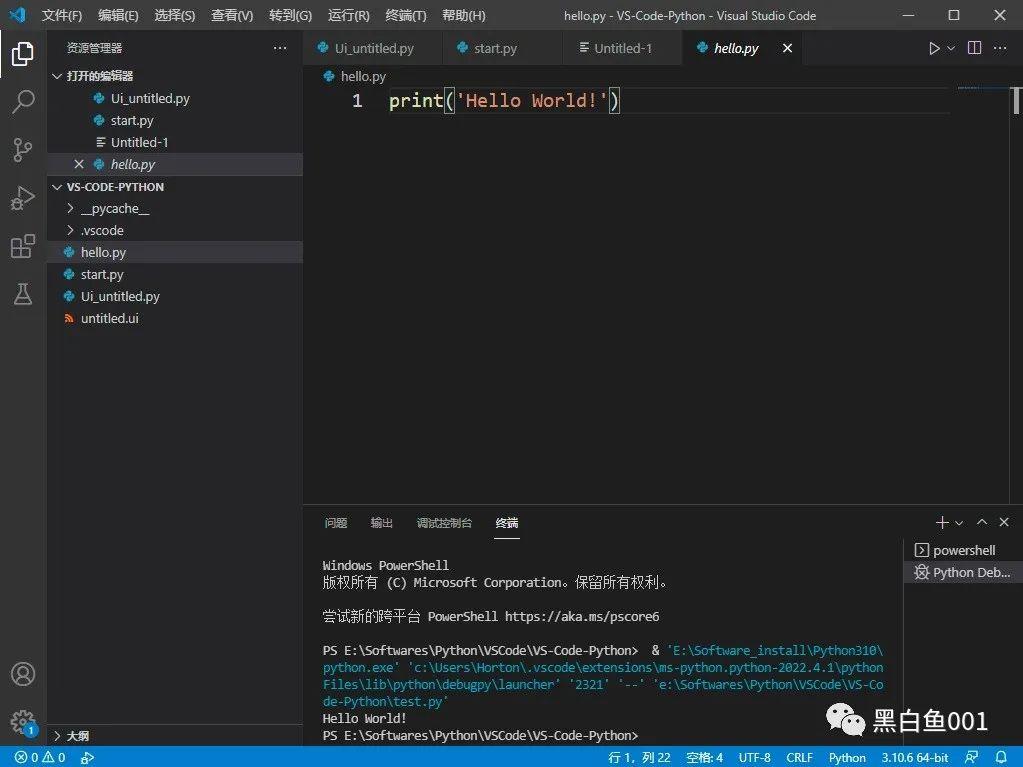Toggle the notifications bell in status bar
1023x767 pixels.
[x=1003, y=757]
